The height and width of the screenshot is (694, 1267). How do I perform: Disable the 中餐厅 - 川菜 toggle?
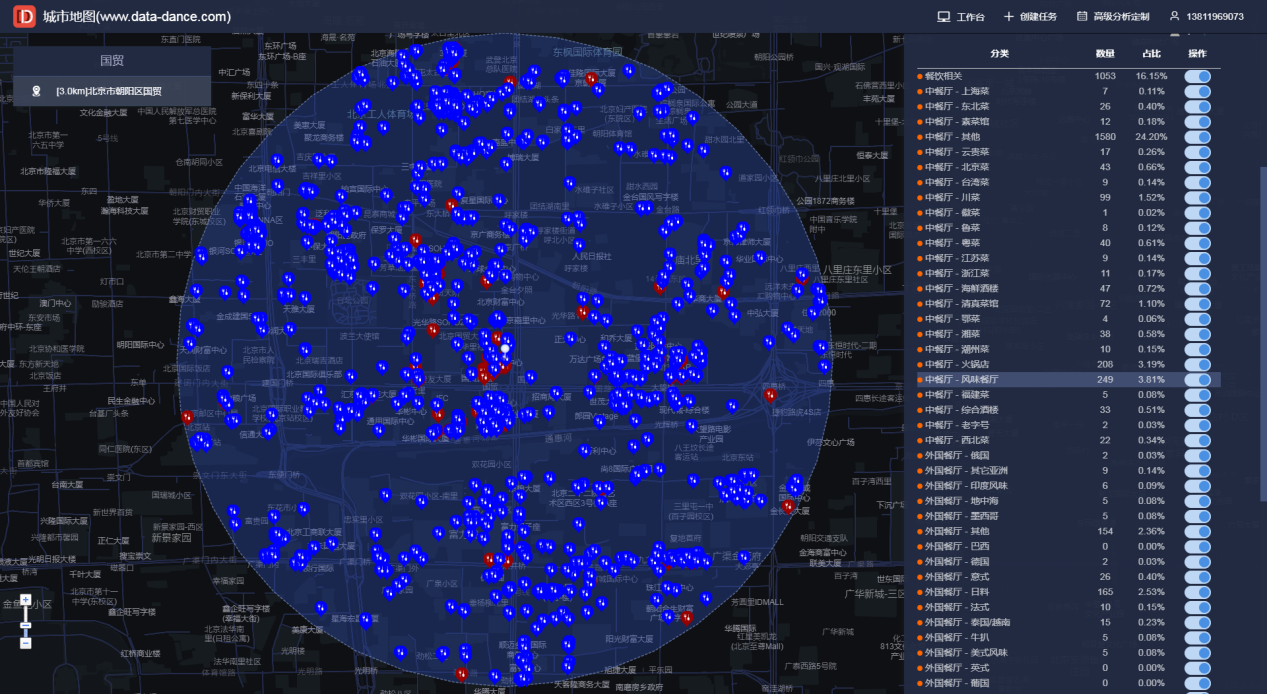tap(1197, 198)
